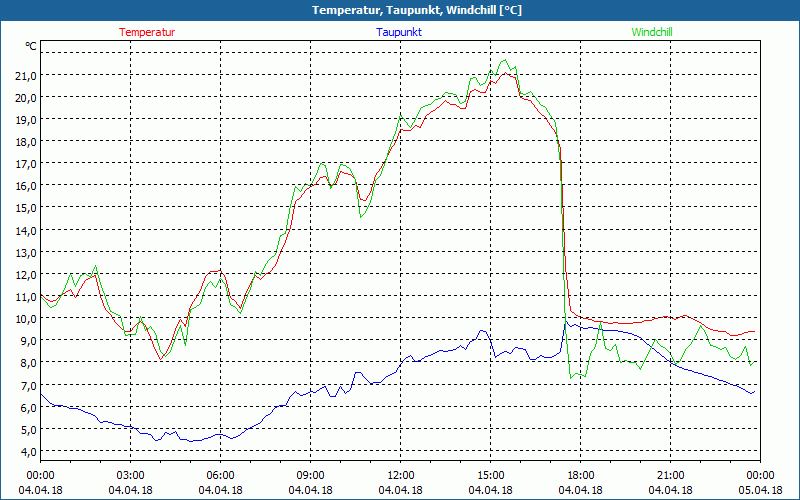Click the 13,0 y-axis value
Viewport: 800px width, 500px height.
click(x=27, y=252)
